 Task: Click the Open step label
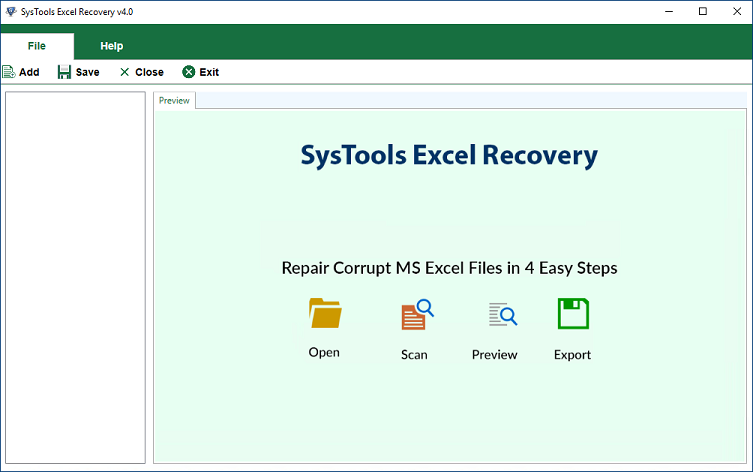point(324,352)
